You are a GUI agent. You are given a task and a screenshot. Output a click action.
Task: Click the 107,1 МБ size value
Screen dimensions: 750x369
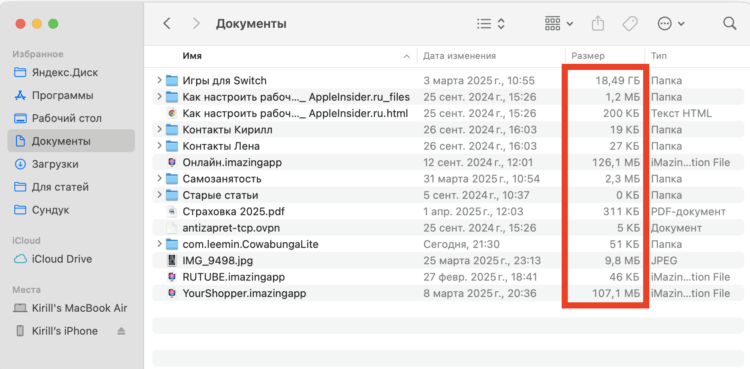(x=616, y=293)
